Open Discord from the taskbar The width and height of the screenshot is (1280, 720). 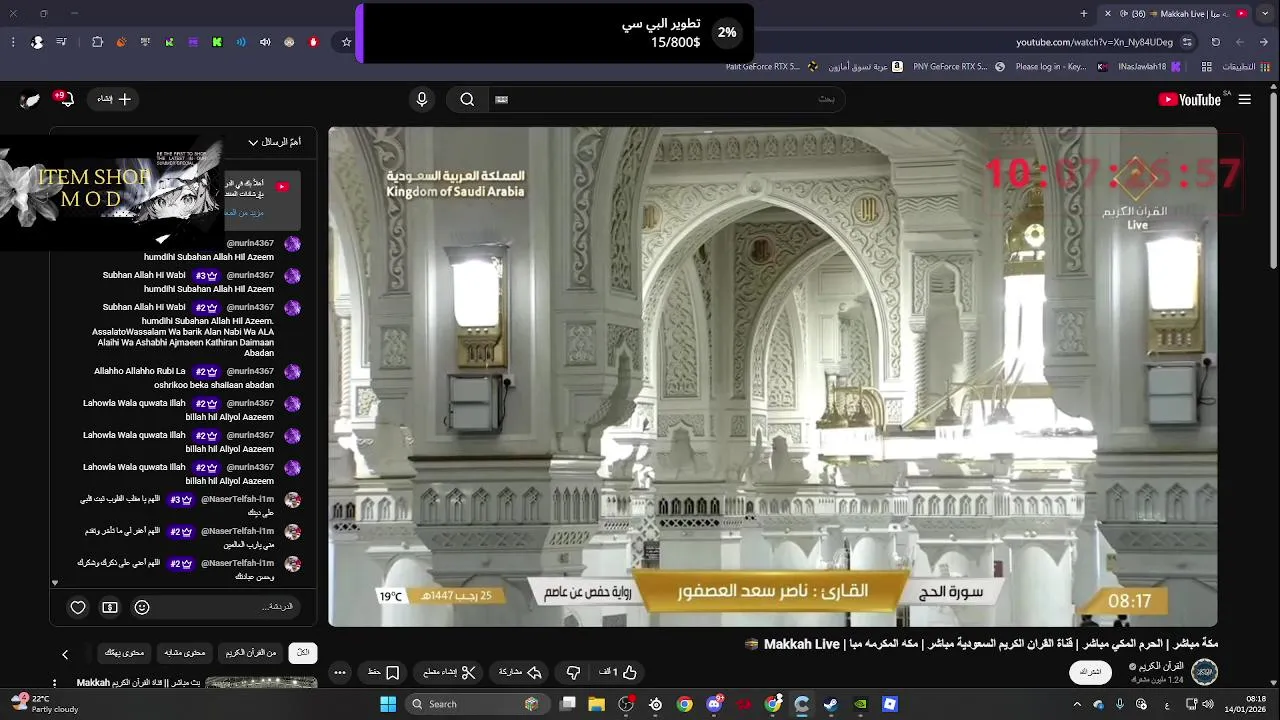(x=714, y=704)
